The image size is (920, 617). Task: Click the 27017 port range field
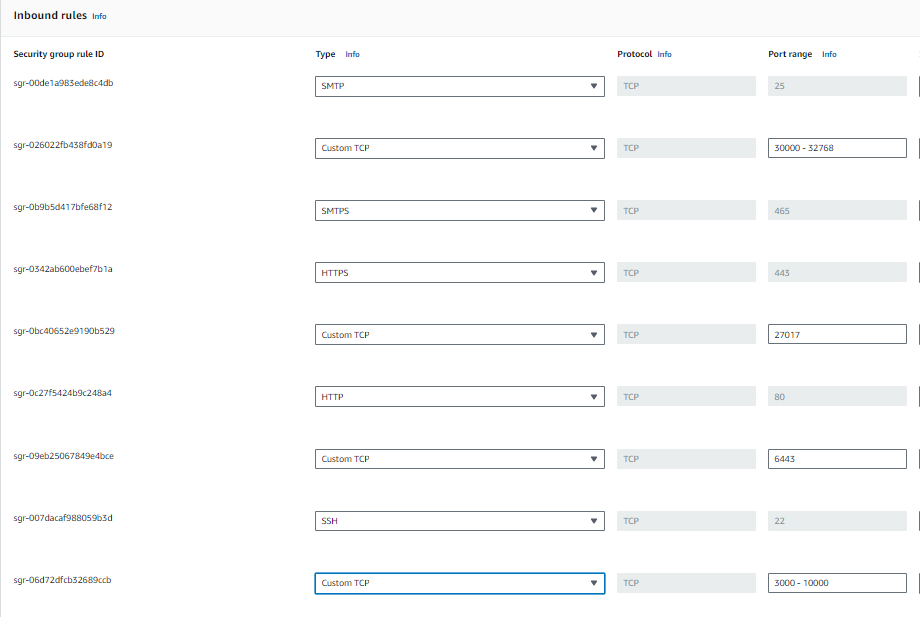[836, 335]
